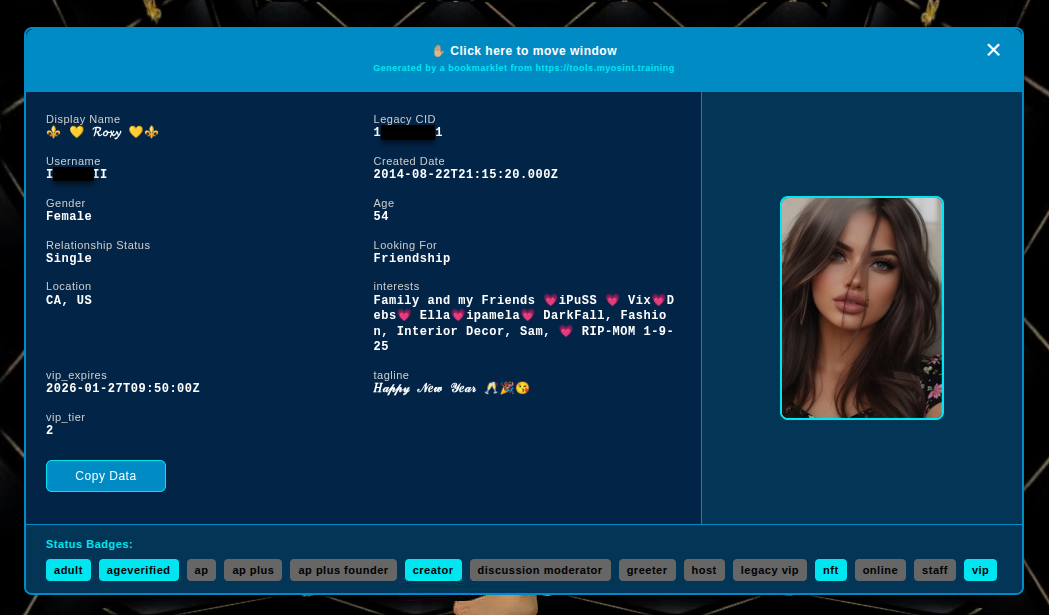Select the 'discussion moderator' badge
The image size is (1049, 615).
pos(540,570)
